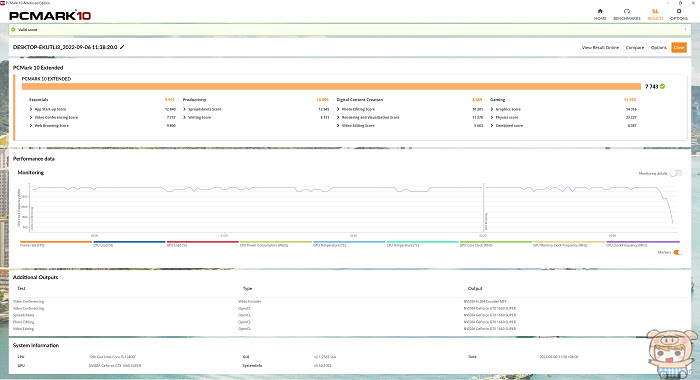Select GPU Memory Clock Frequency tan legend
This screenshot has height=380, width=700.
point(569,244)
